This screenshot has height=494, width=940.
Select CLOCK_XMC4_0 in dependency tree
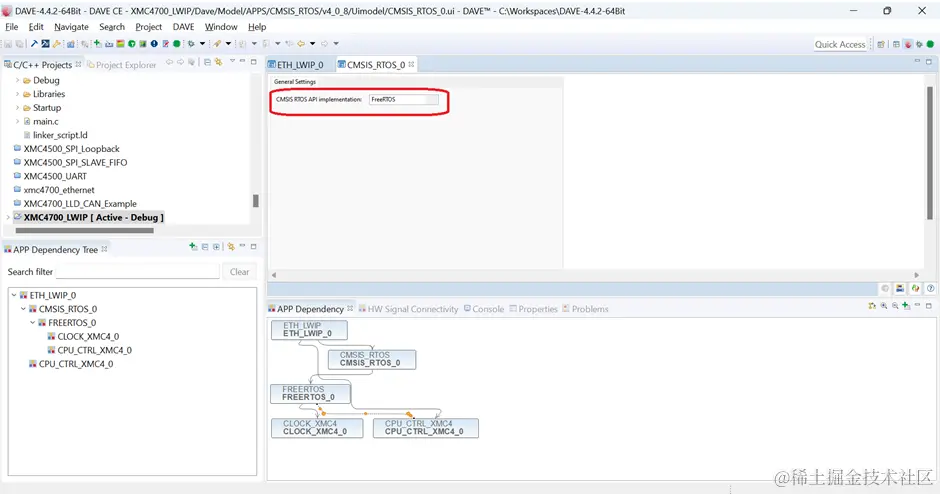88,336
